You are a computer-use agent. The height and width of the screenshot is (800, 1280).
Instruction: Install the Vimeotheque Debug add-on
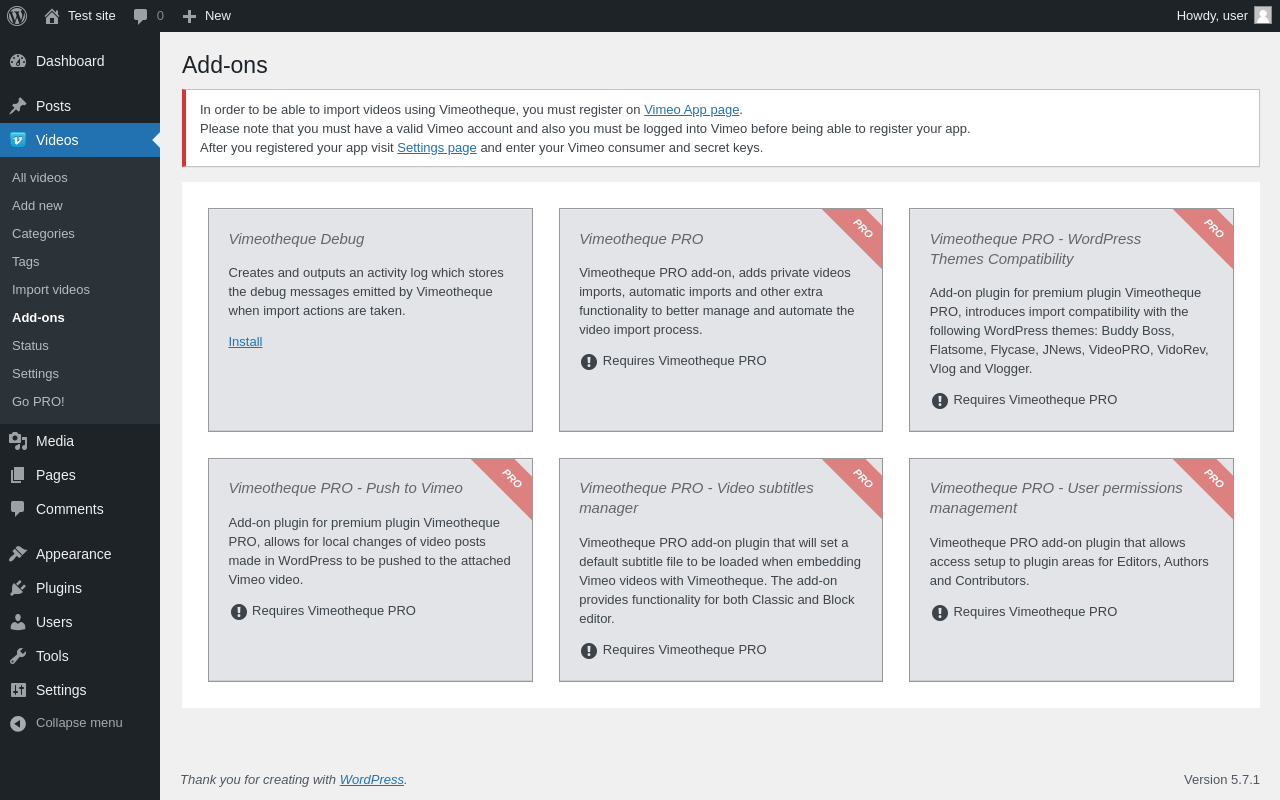[245, 342]
